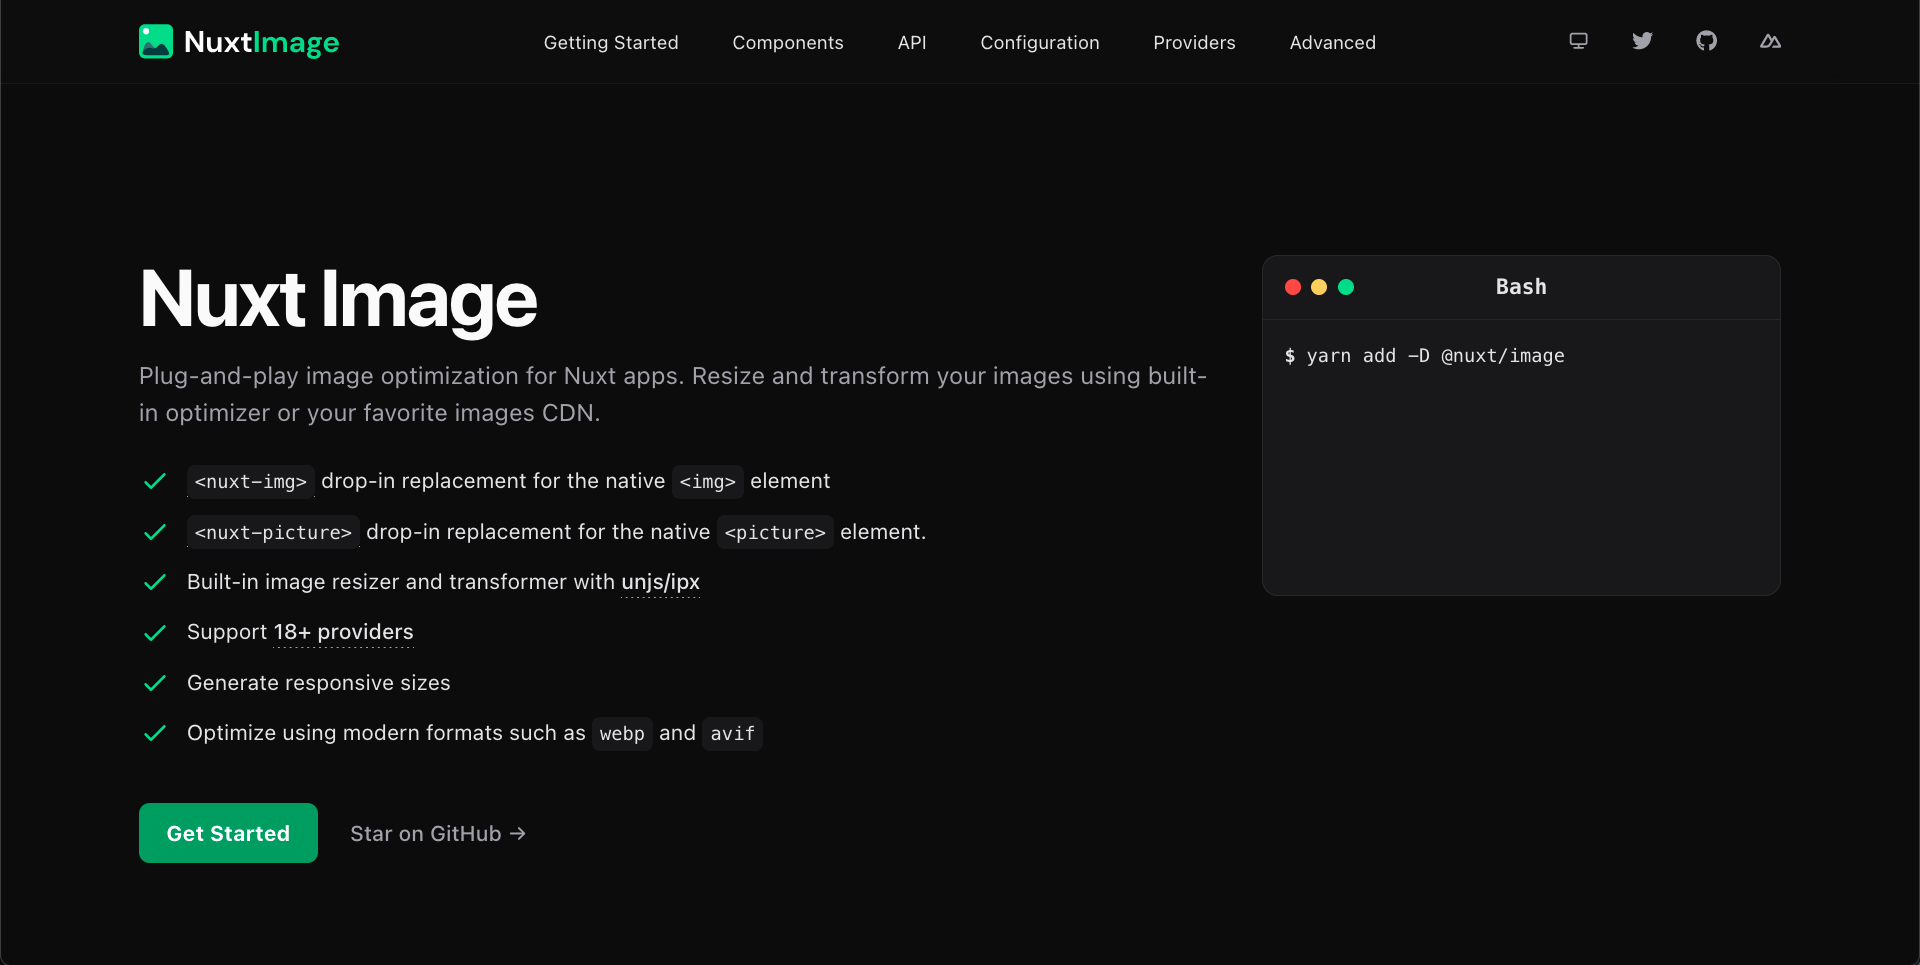This screenshot has width=1920, height=965.
Task: Click the <picture> code tag
Action: click(x=775, y=533)
